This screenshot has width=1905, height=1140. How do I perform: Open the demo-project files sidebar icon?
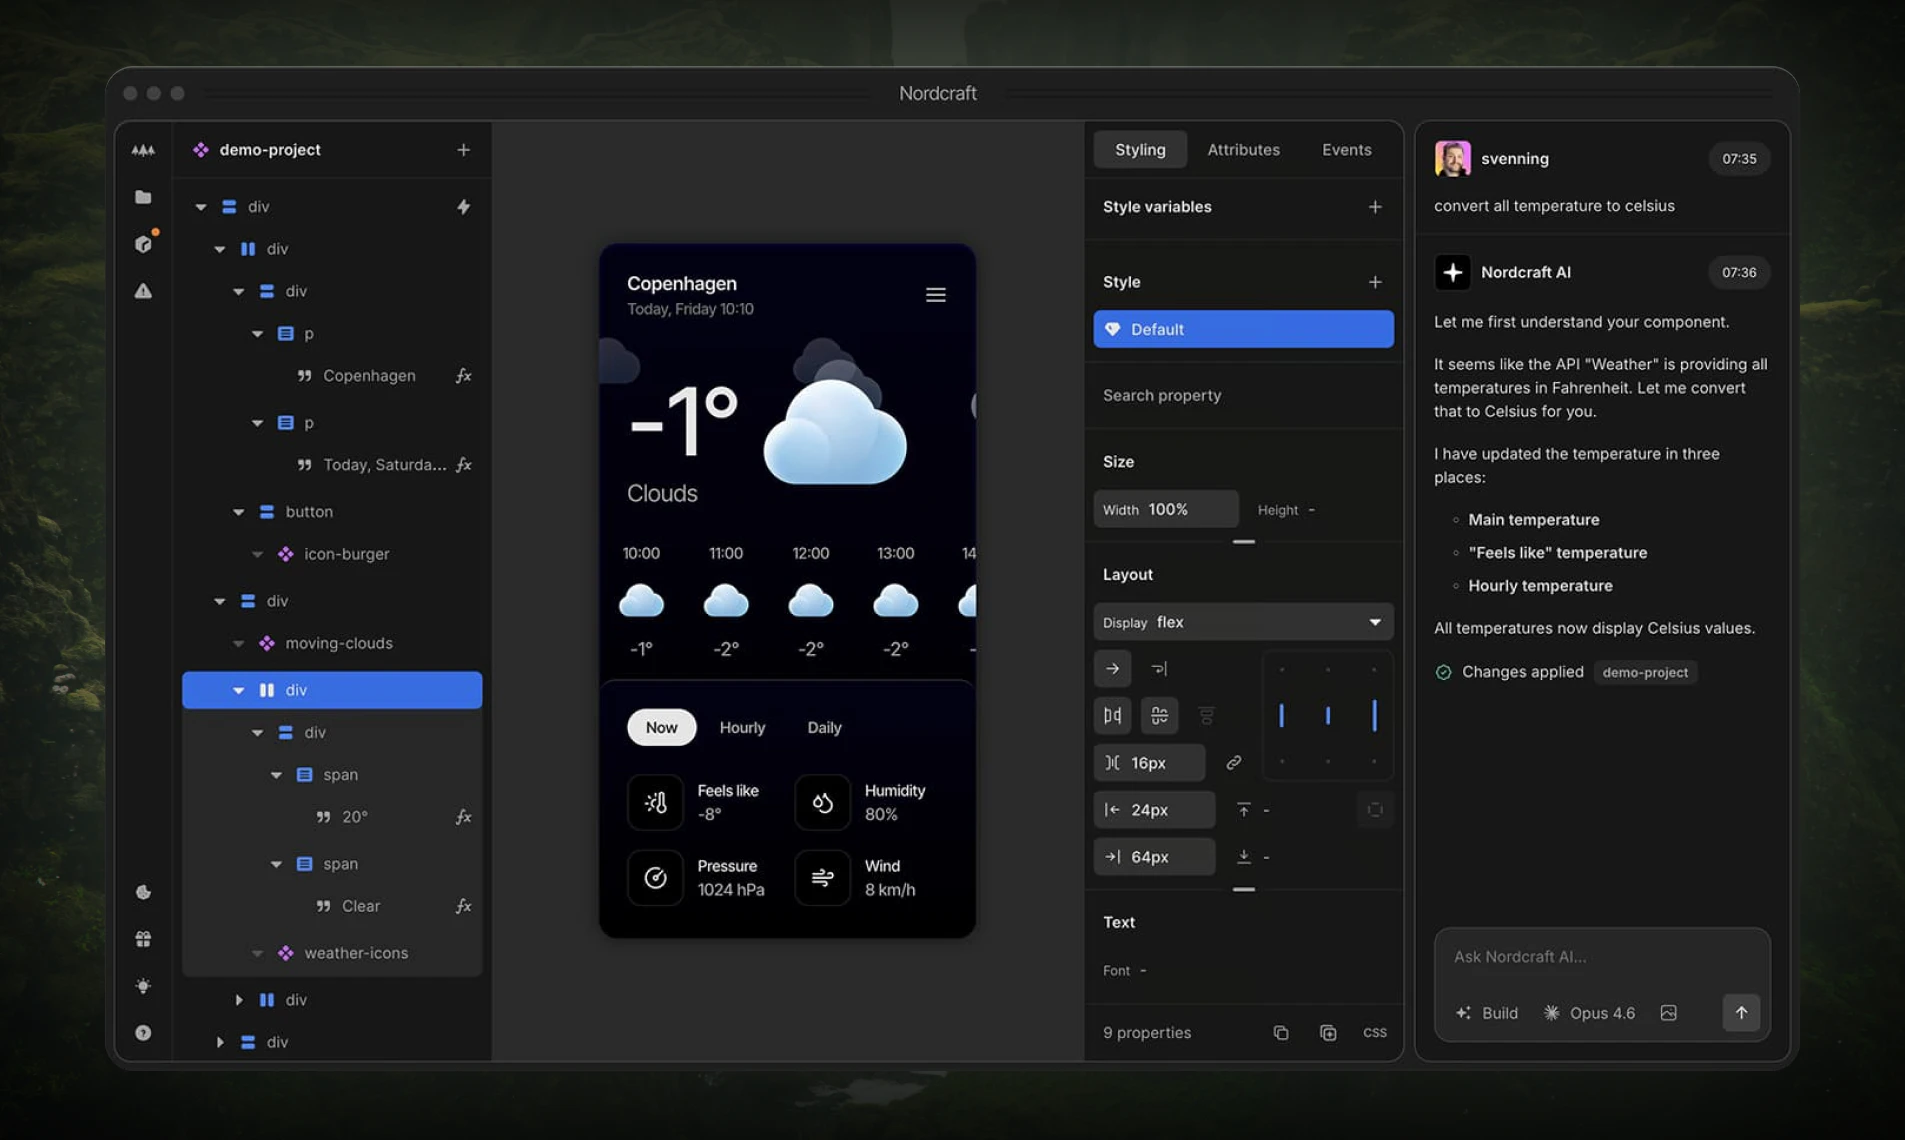(x=143, y=197)
